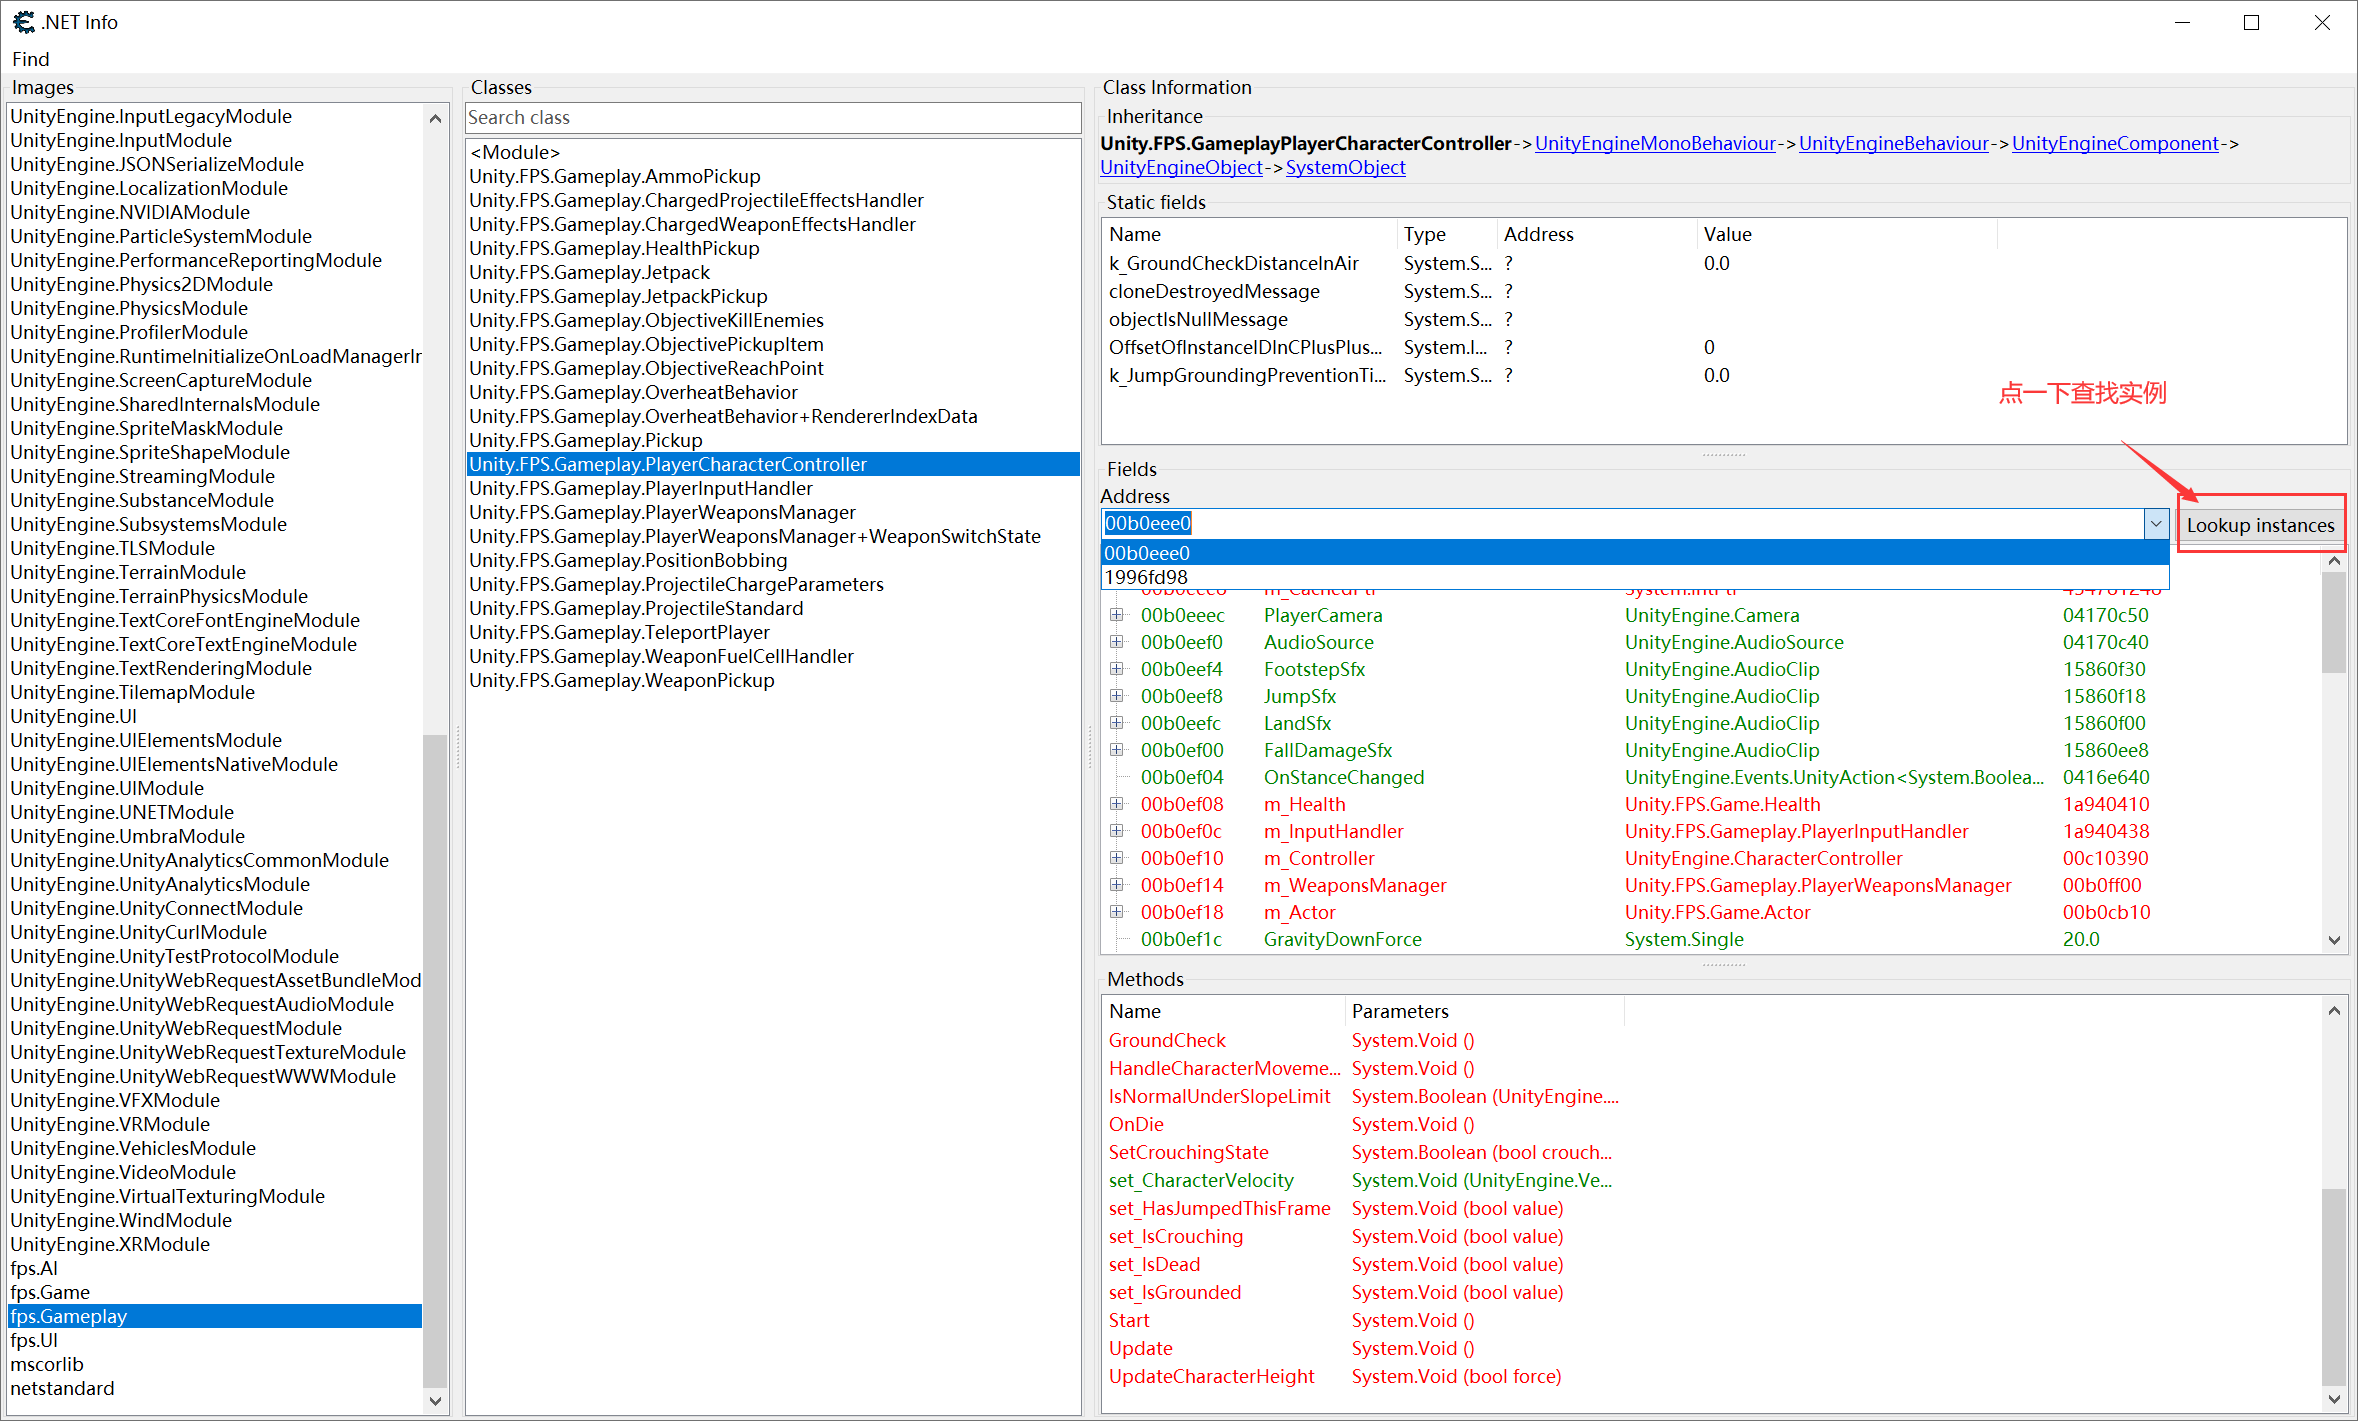This screenshot has width=2358, height=1421.
Task: Expand the m_Health field node
Action: [x=1117, y=804]
